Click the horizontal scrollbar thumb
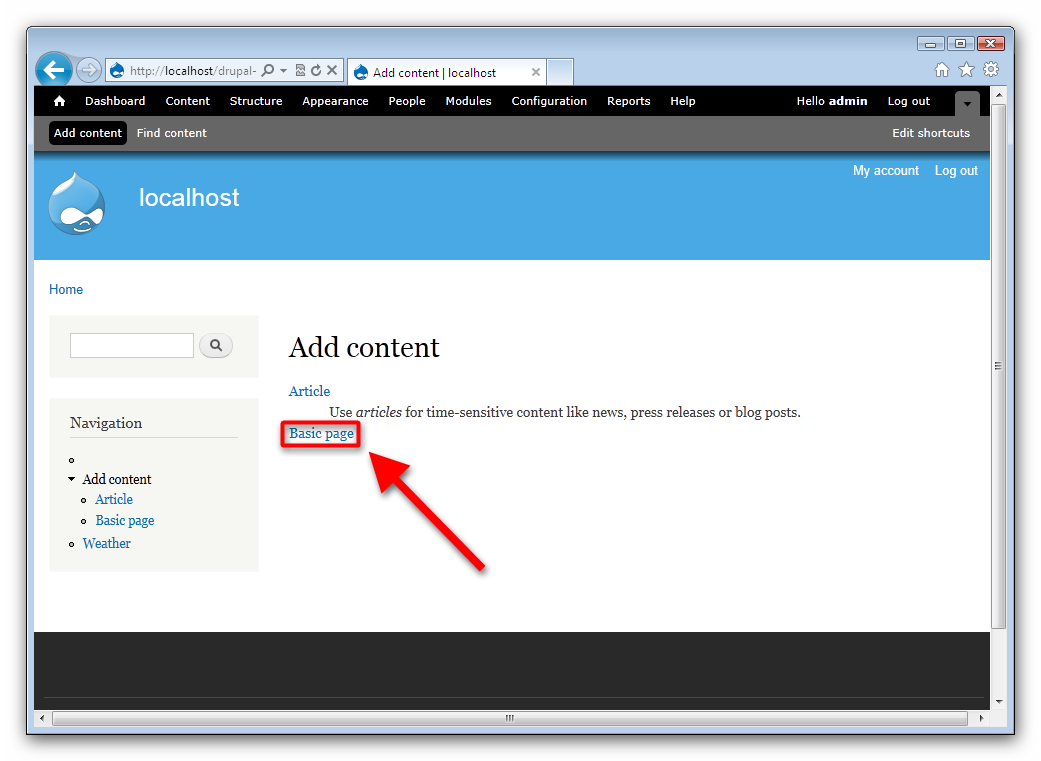This screenshot has width=1041, height=761. point(509,718)
